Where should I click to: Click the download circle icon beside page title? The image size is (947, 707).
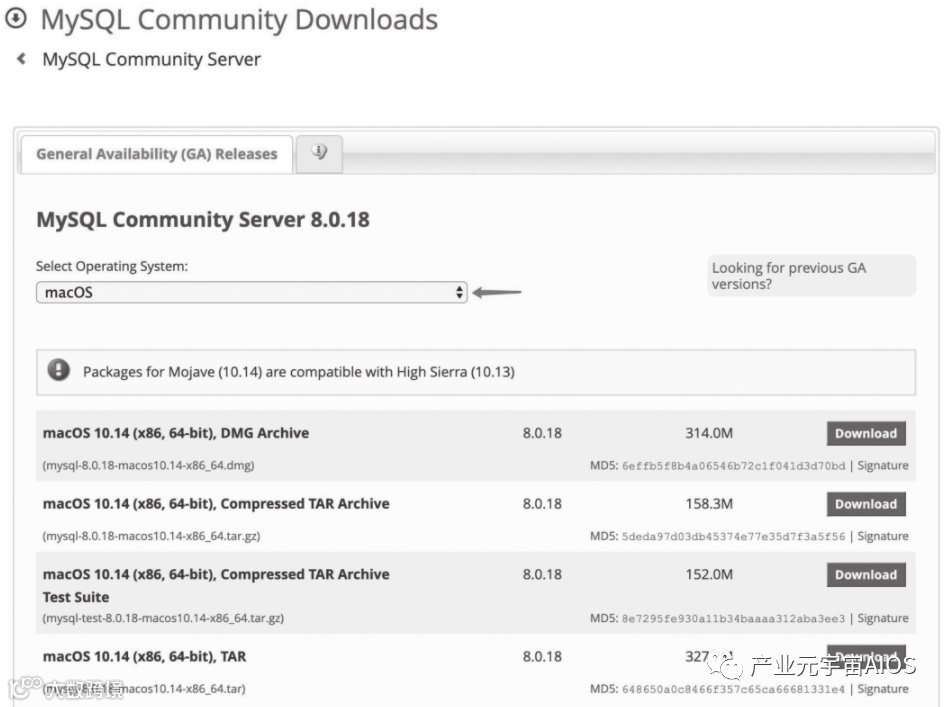click(x=16, y=18)
